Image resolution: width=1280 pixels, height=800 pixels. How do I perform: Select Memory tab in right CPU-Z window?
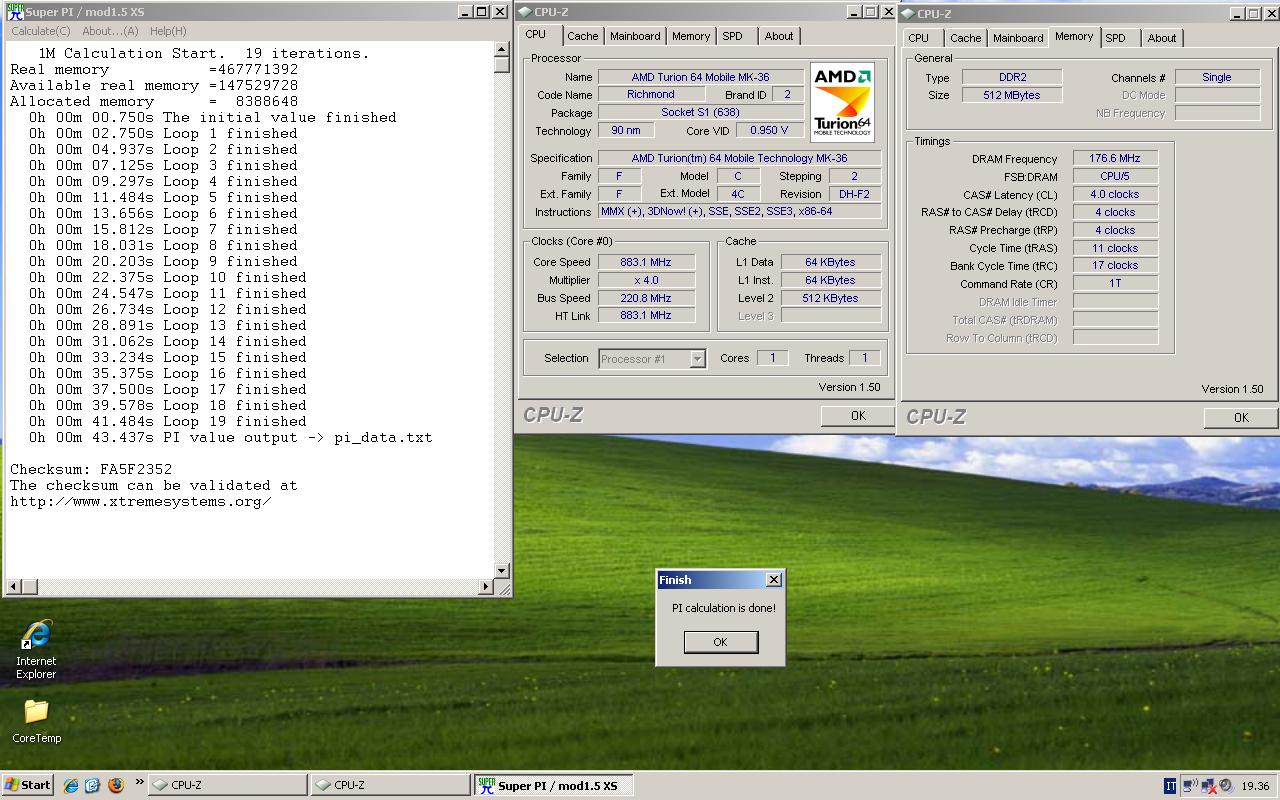1074,37
